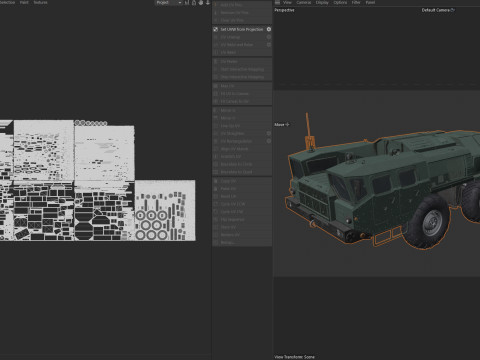Click Store UV command
The width and height of the screenshot is (480, 360).
tap(242, 227)
